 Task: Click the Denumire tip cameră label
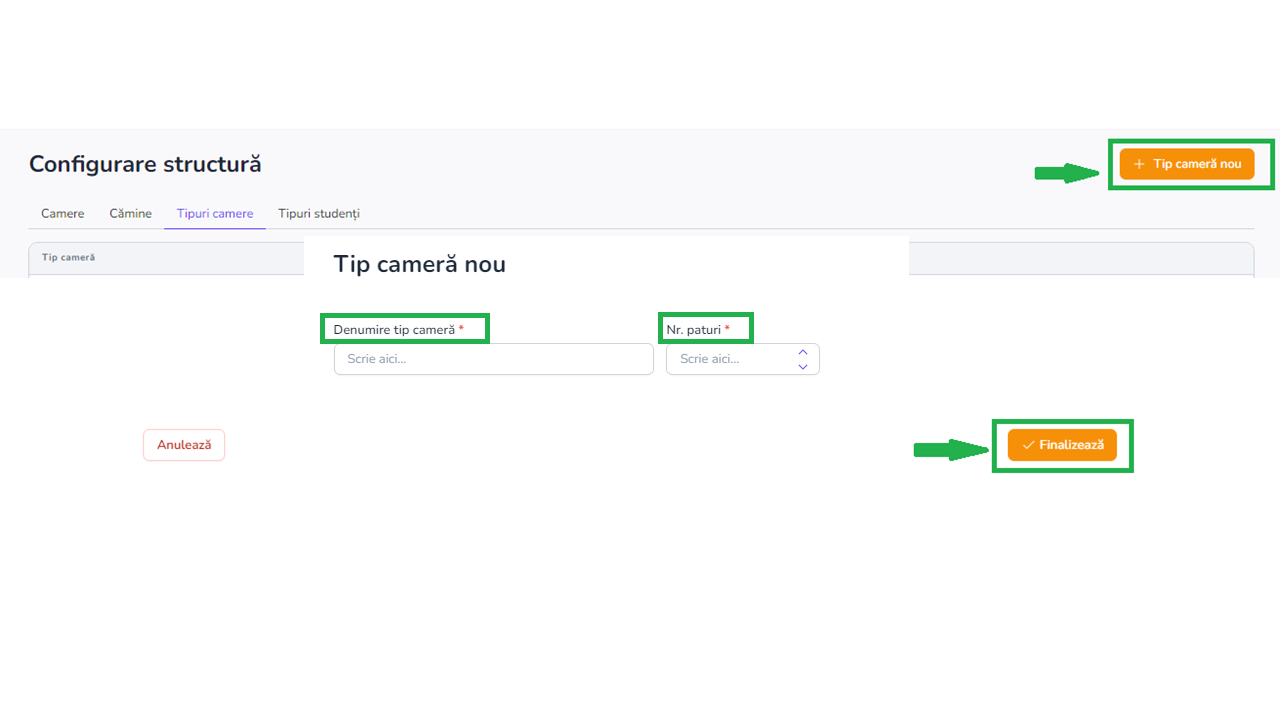pos(394,330)
